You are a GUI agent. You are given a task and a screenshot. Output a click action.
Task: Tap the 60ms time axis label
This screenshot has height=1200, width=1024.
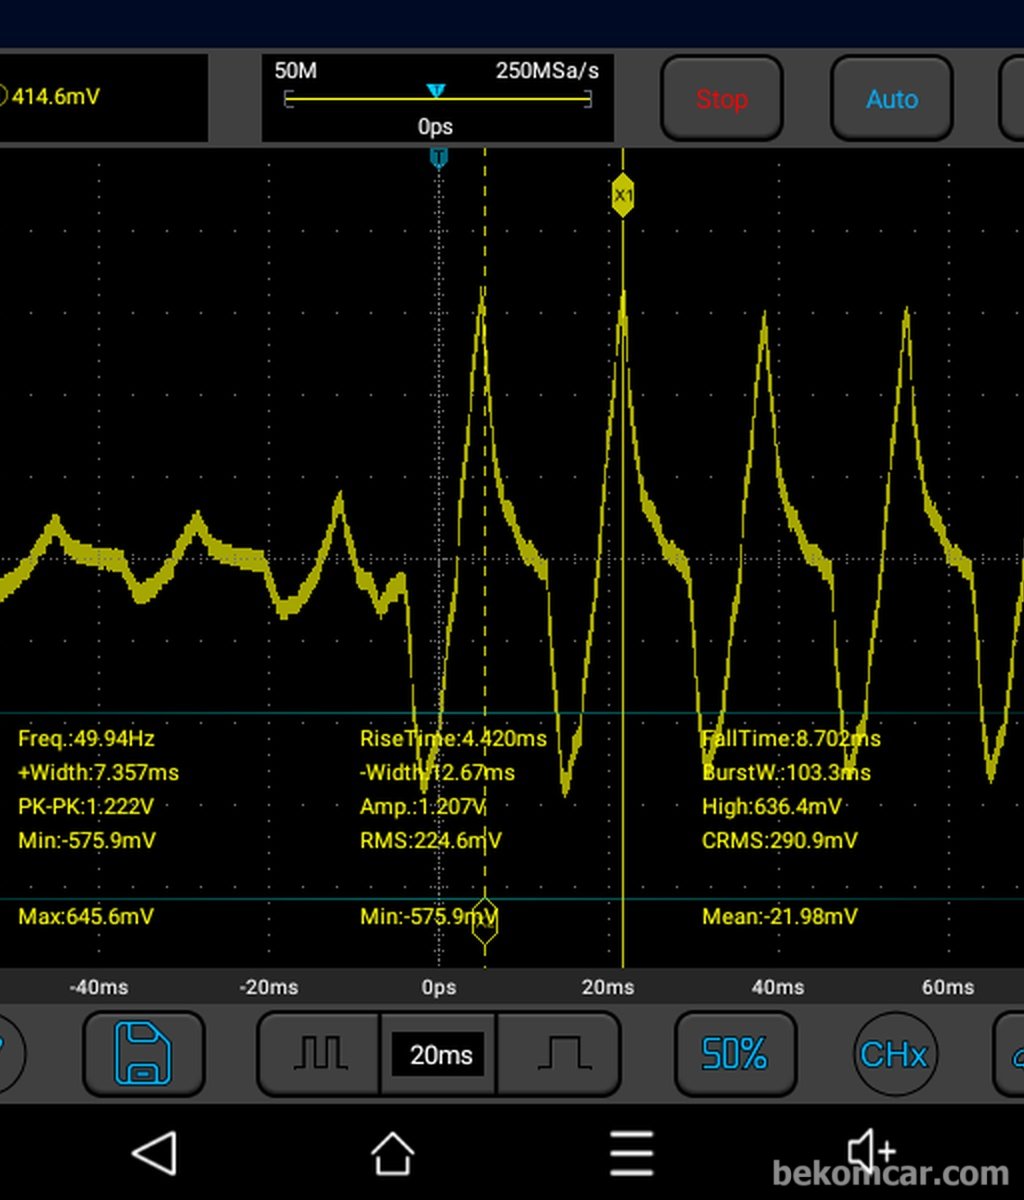pos(948,987)
